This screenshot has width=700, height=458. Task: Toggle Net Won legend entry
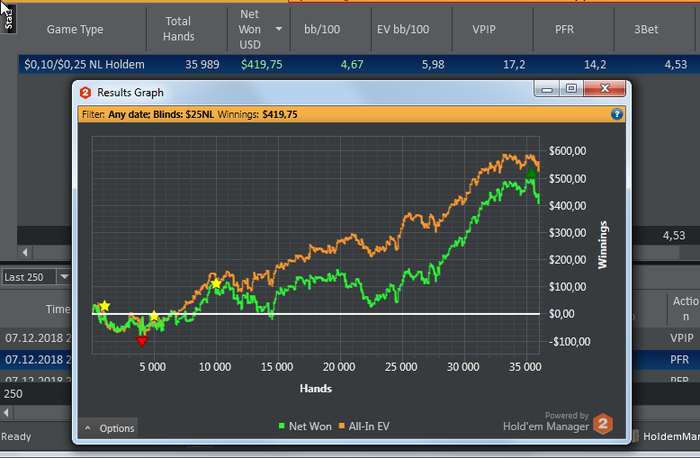pyautogui.click(x=305, y=426)
